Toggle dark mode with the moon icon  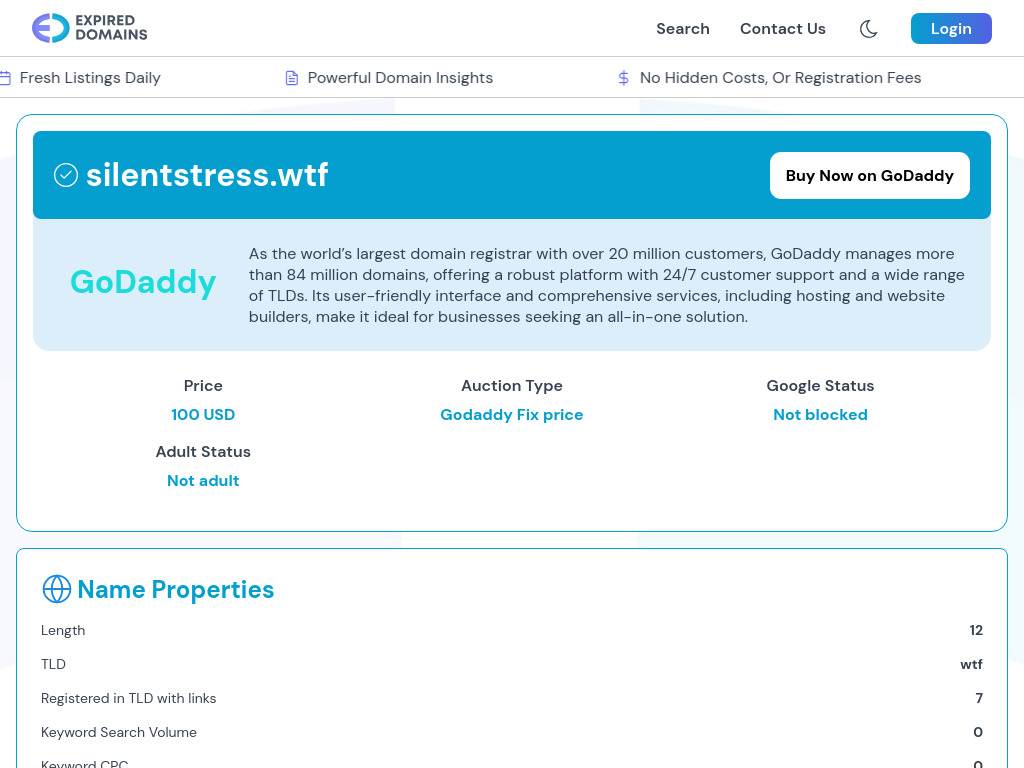click(x=868, y=28)
